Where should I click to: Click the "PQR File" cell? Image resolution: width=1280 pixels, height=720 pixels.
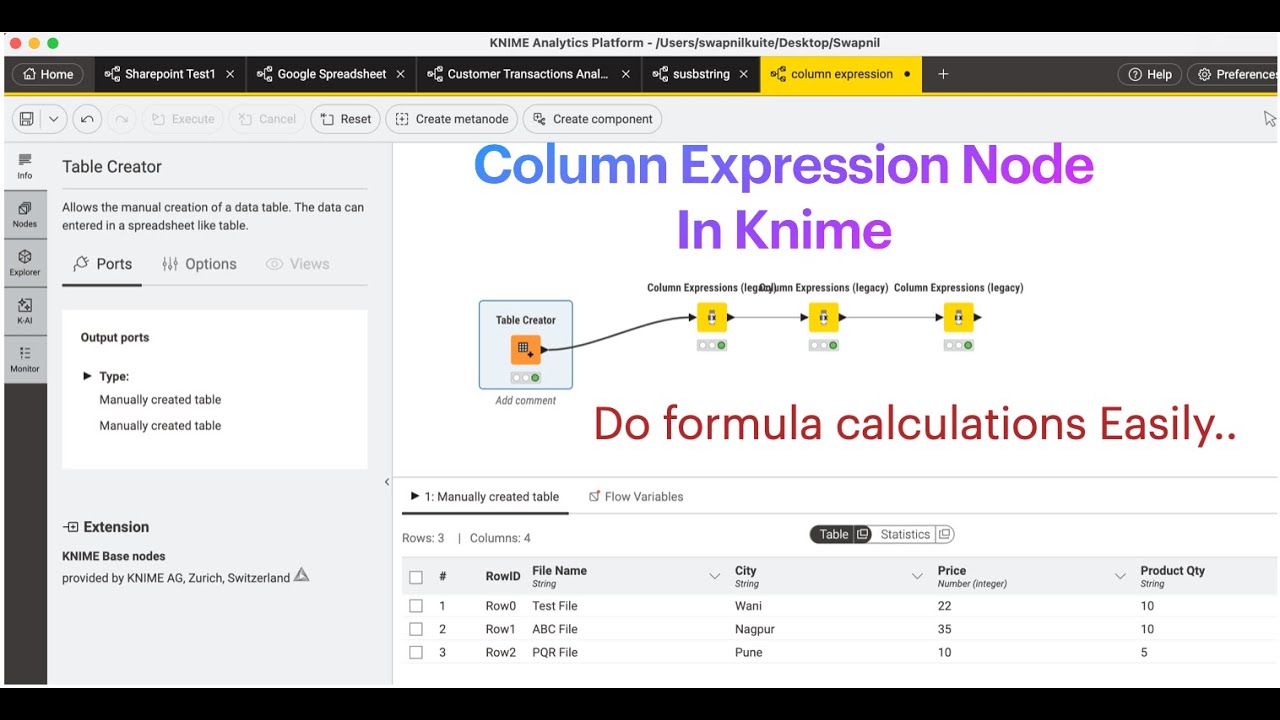[x=555, y=652]
